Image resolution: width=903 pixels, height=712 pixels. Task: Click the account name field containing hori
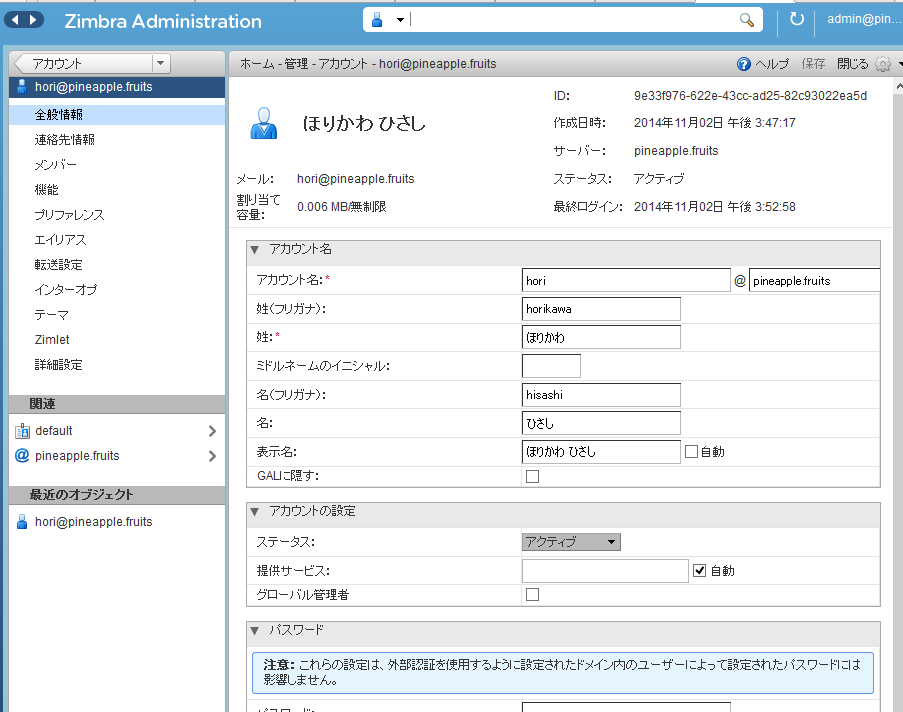[x=626, y=281]
